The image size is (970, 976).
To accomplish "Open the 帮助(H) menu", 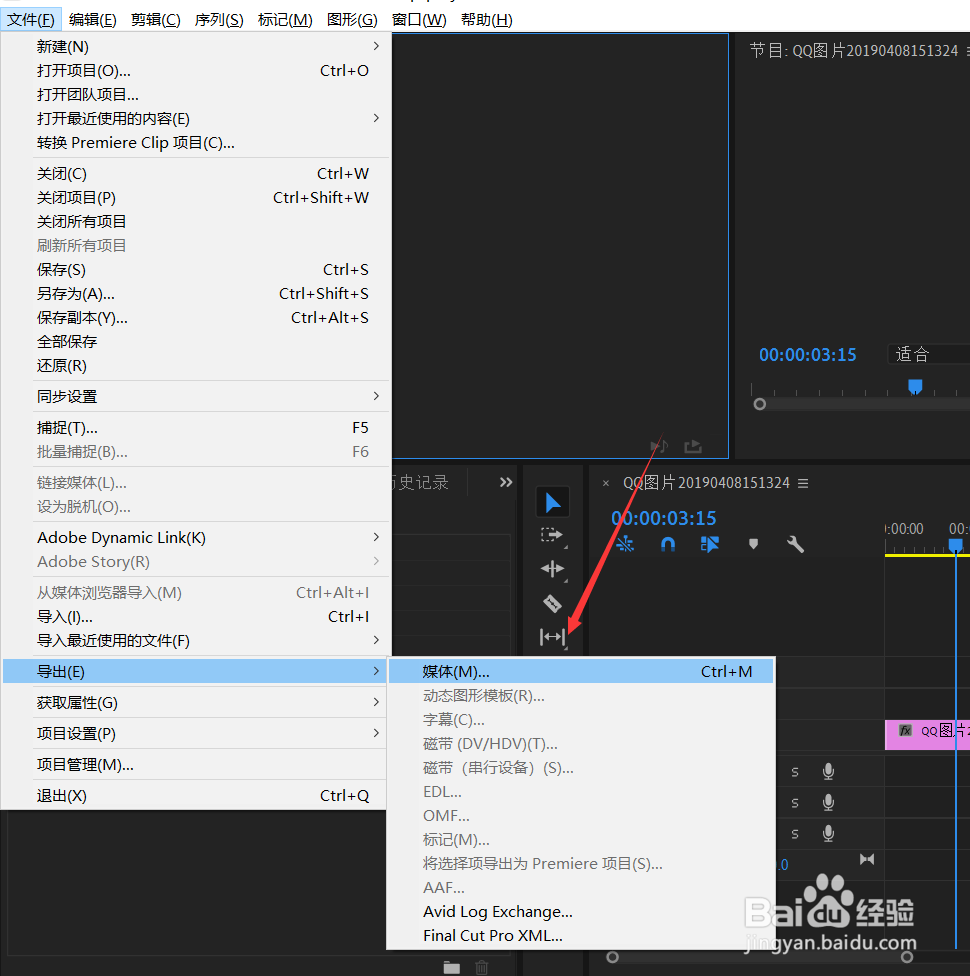I will (x=487, y=20).
